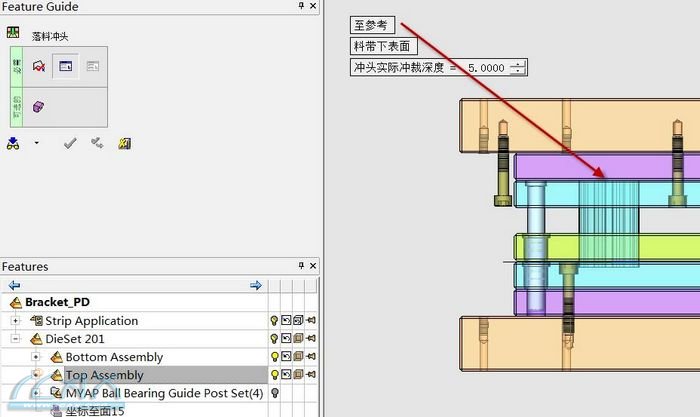
Task: Click Top Assembly second-column display icon
Action: pyautogui.click(x=286, y=374)
